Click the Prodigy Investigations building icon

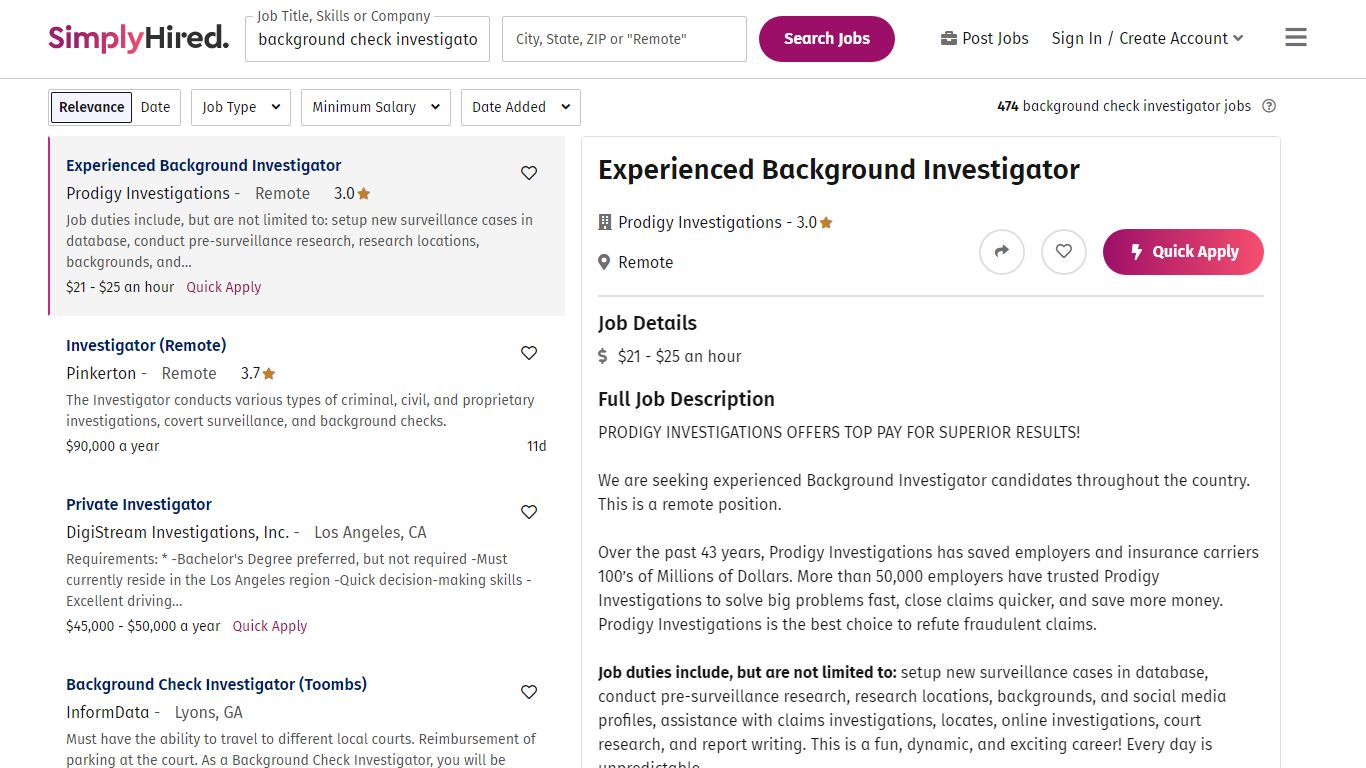tap(605, 222)
